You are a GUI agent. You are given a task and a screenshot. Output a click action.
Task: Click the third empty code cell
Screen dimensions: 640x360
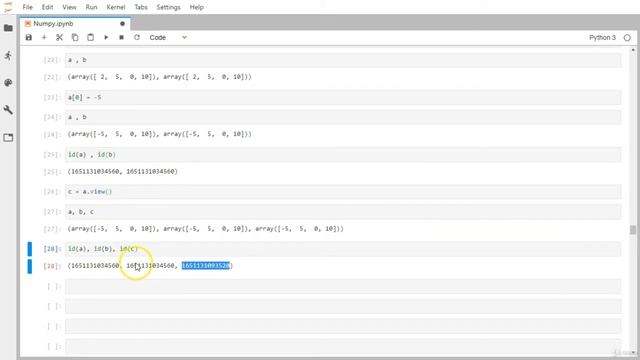(x=343, y=326)
